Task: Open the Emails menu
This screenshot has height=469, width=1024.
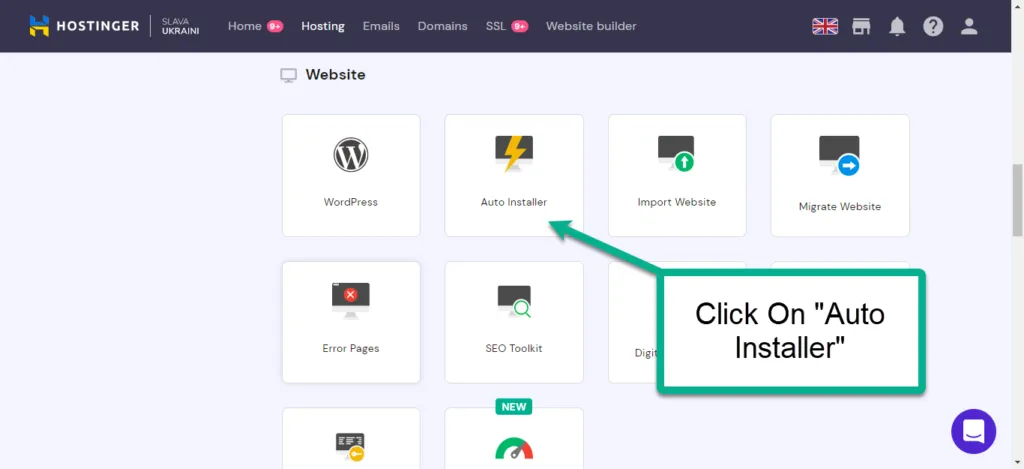Action: pyautogui.click(x=381, y=26)
